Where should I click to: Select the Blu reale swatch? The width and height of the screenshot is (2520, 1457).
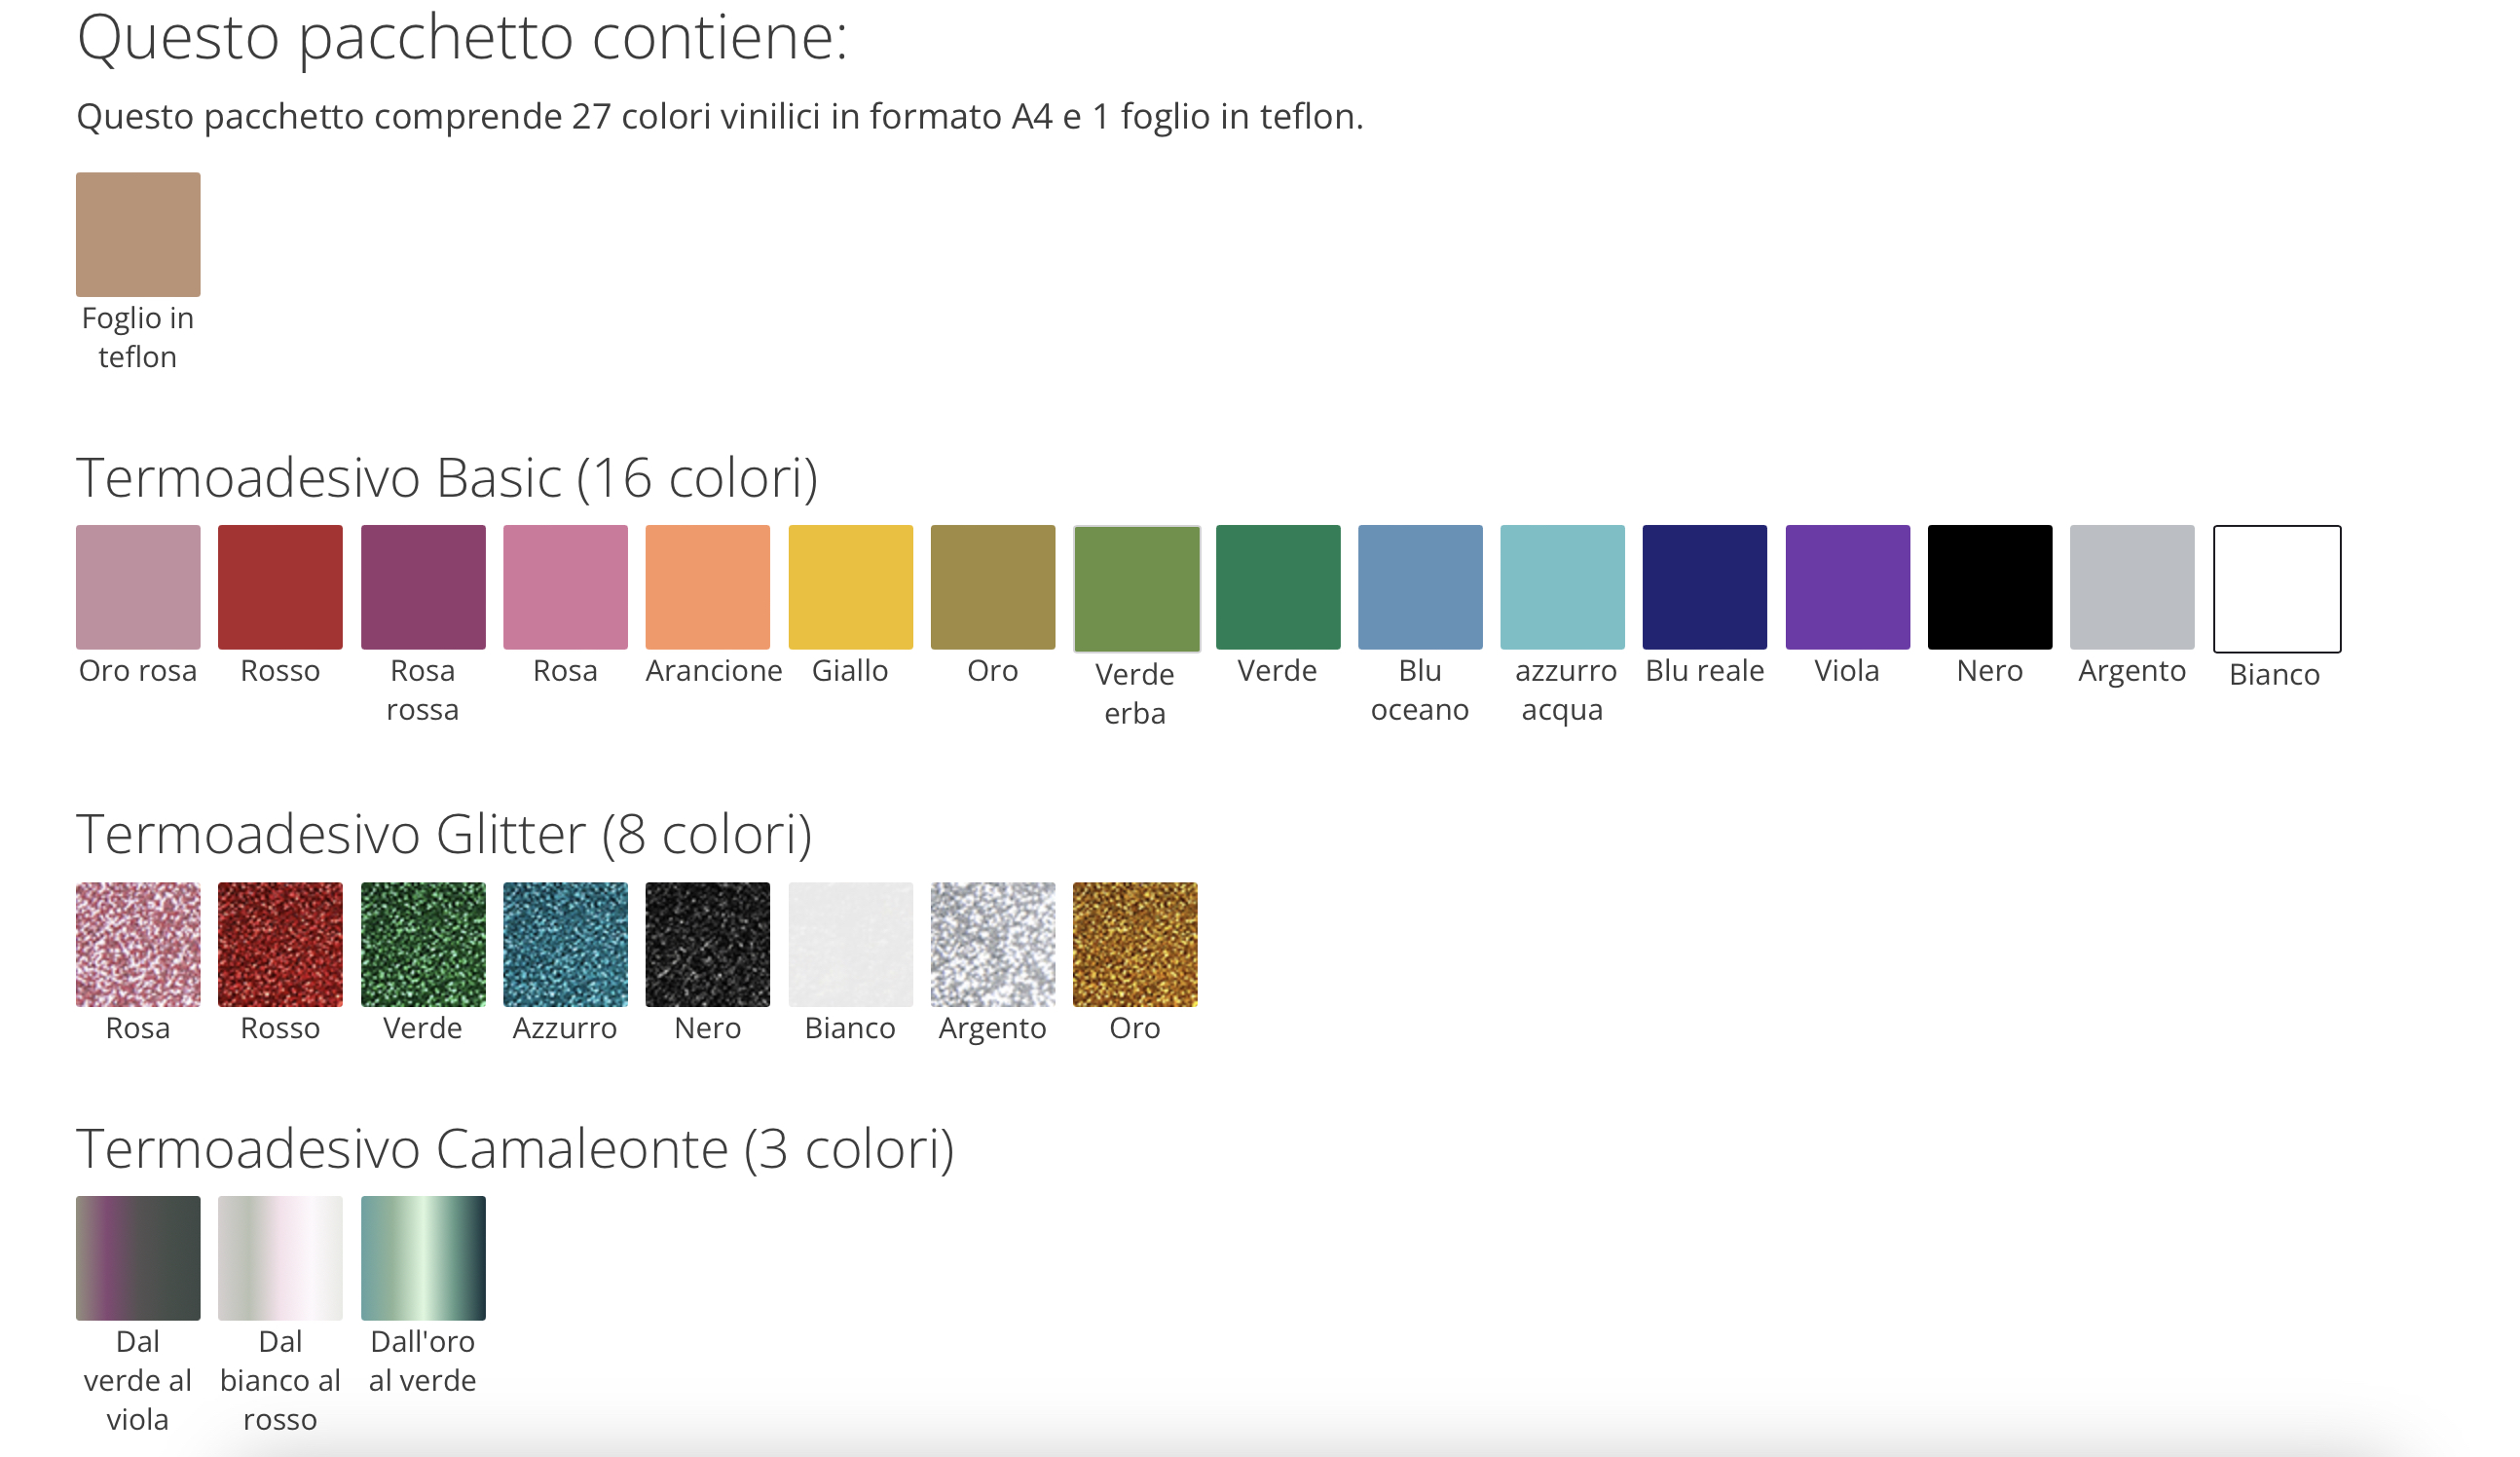(1705, 587)
